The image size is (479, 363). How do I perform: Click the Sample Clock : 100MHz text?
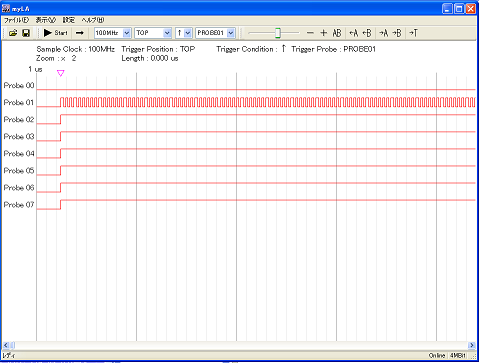76,49
